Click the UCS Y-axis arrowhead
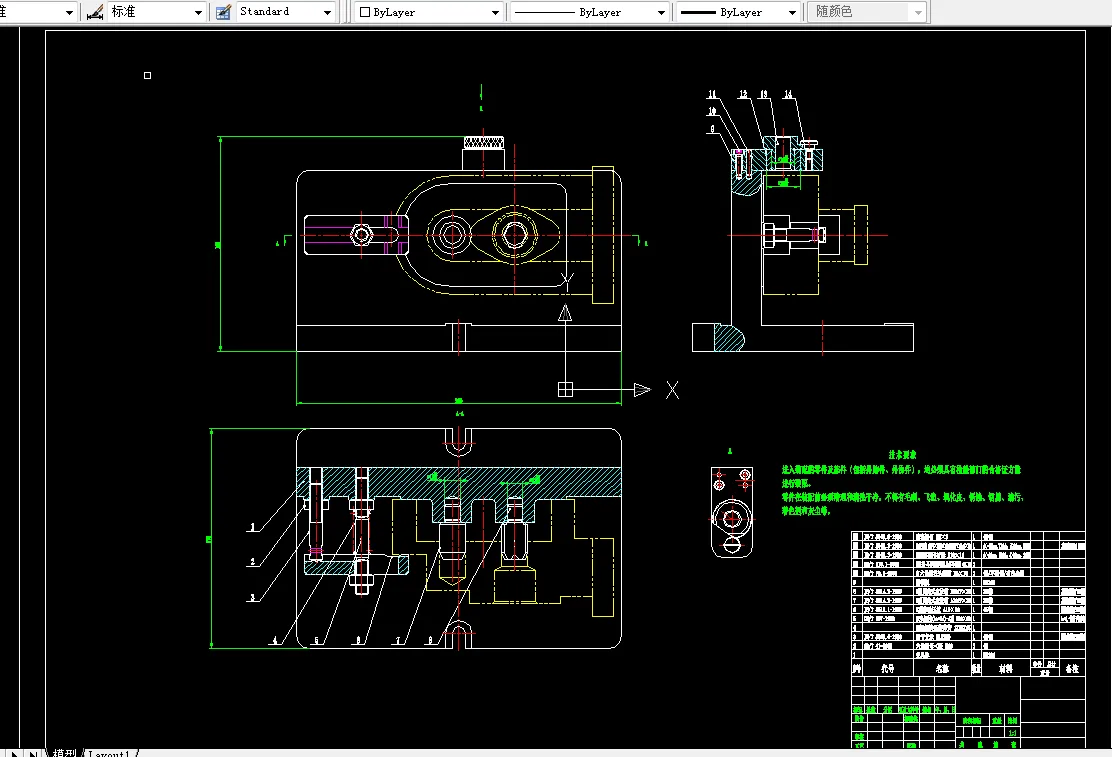1112x757 pixels. click(565, 312)
